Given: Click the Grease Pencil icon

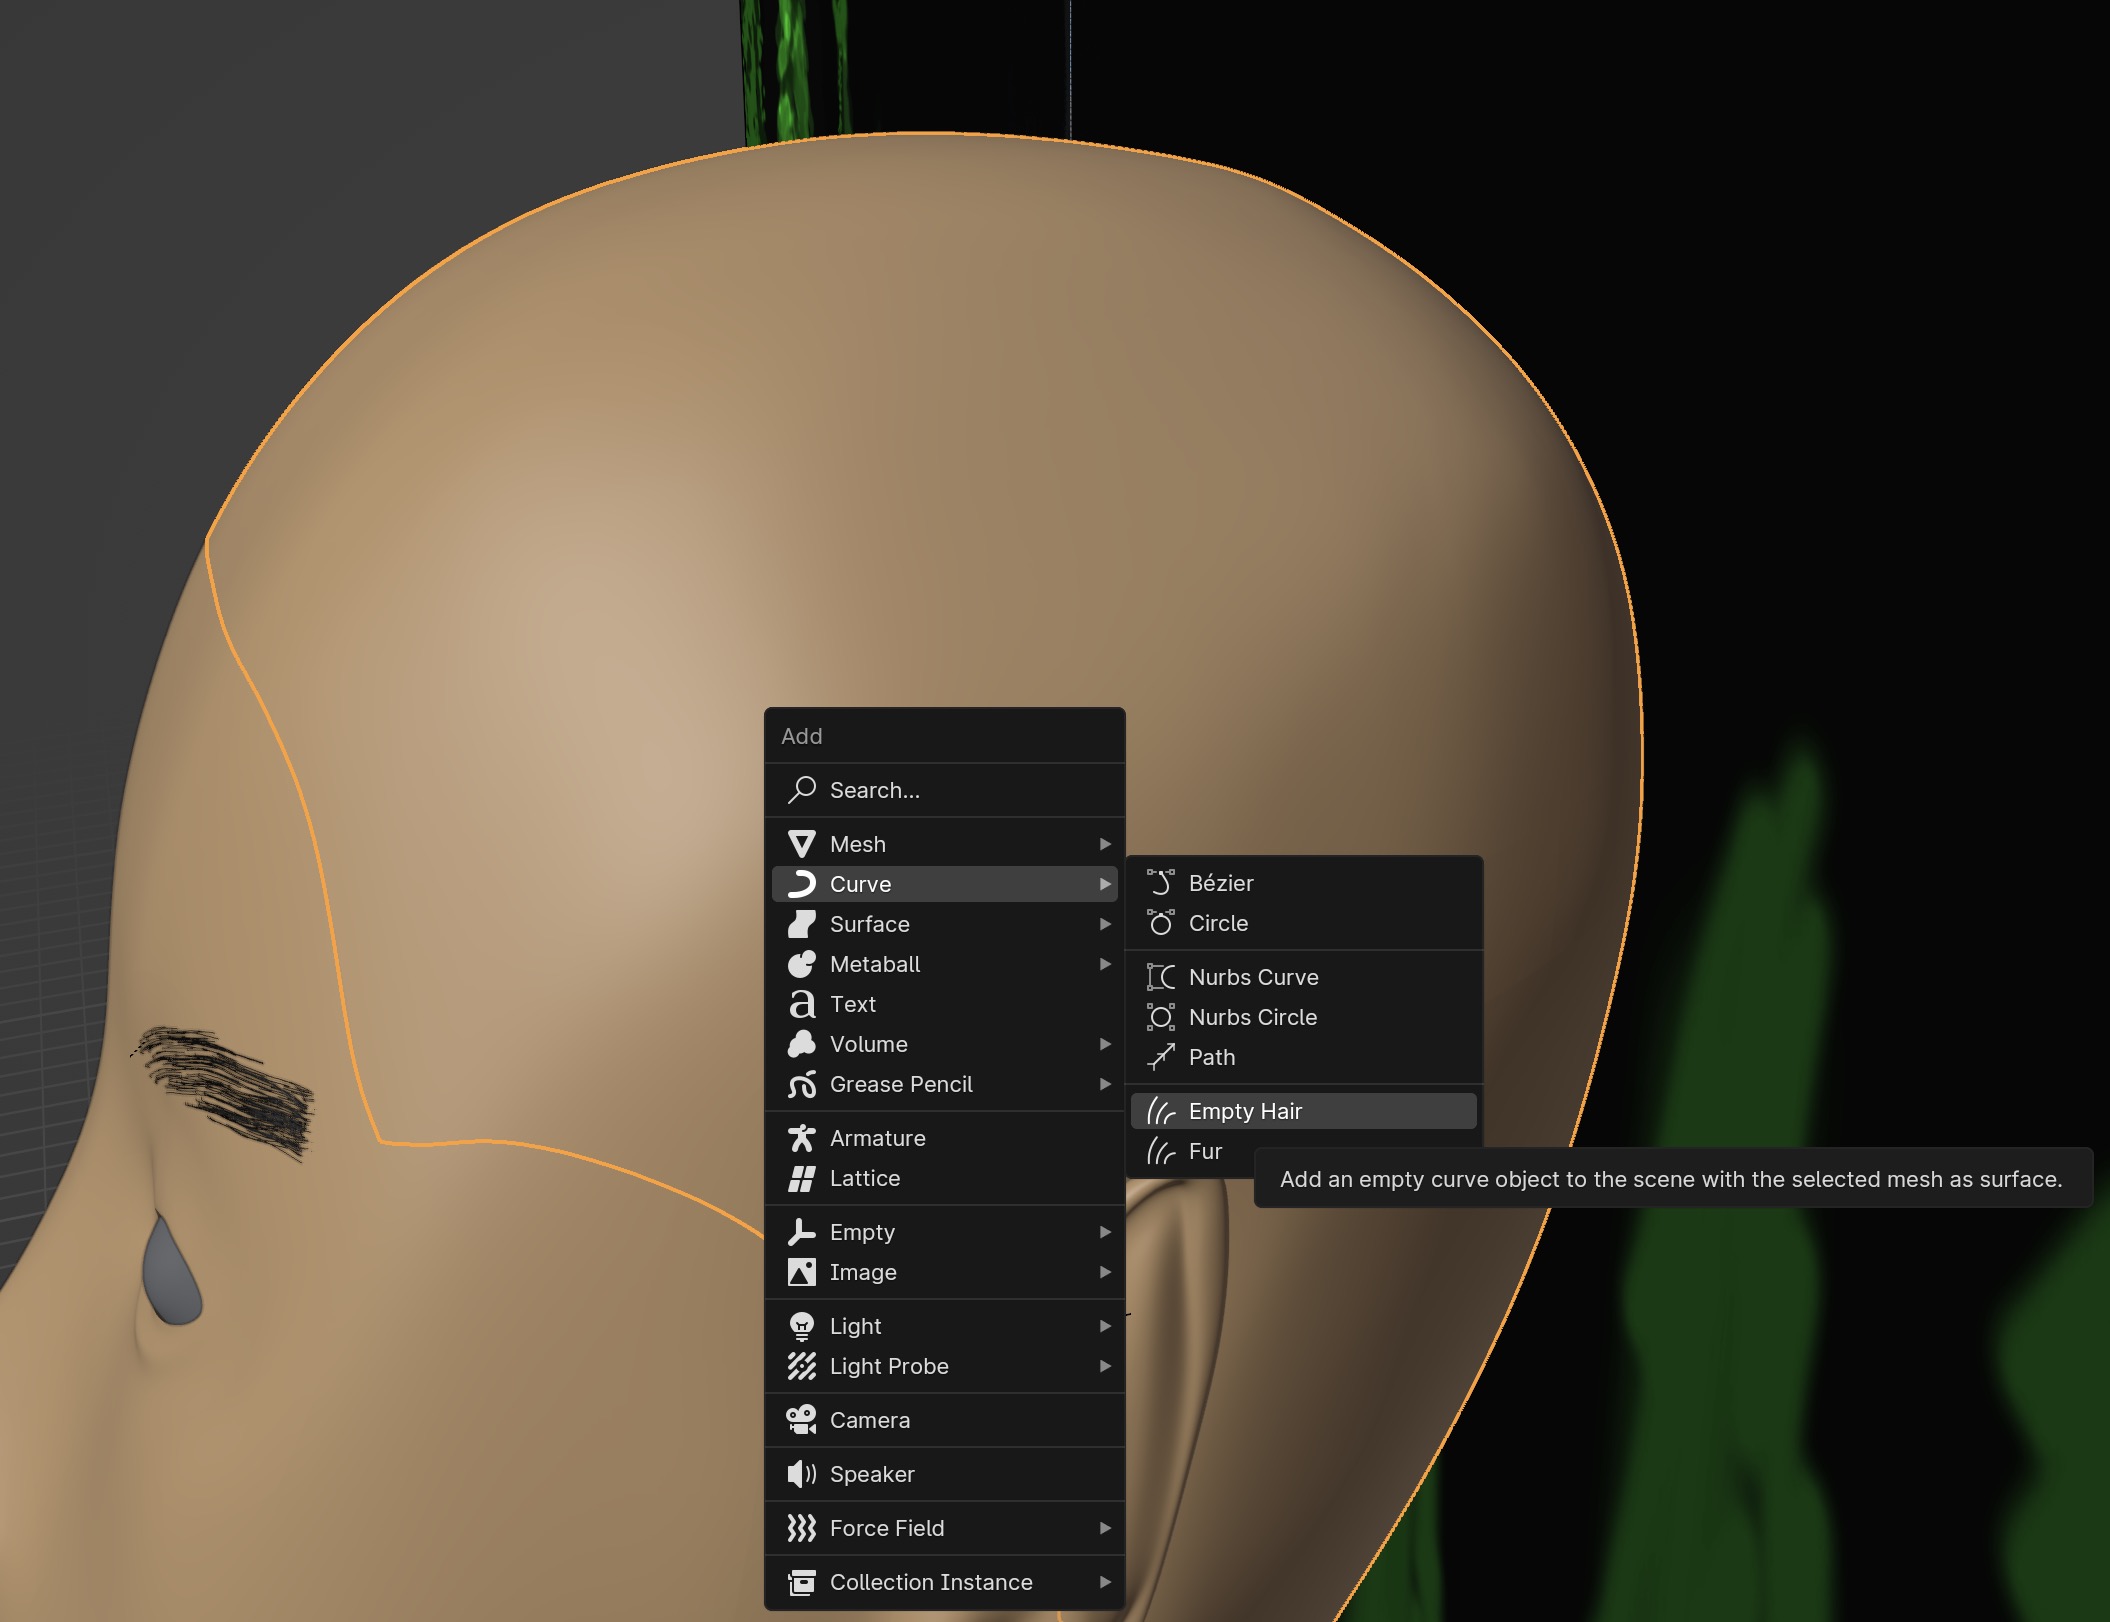Looking at the screenshot, I should (x=801, y=1084).
